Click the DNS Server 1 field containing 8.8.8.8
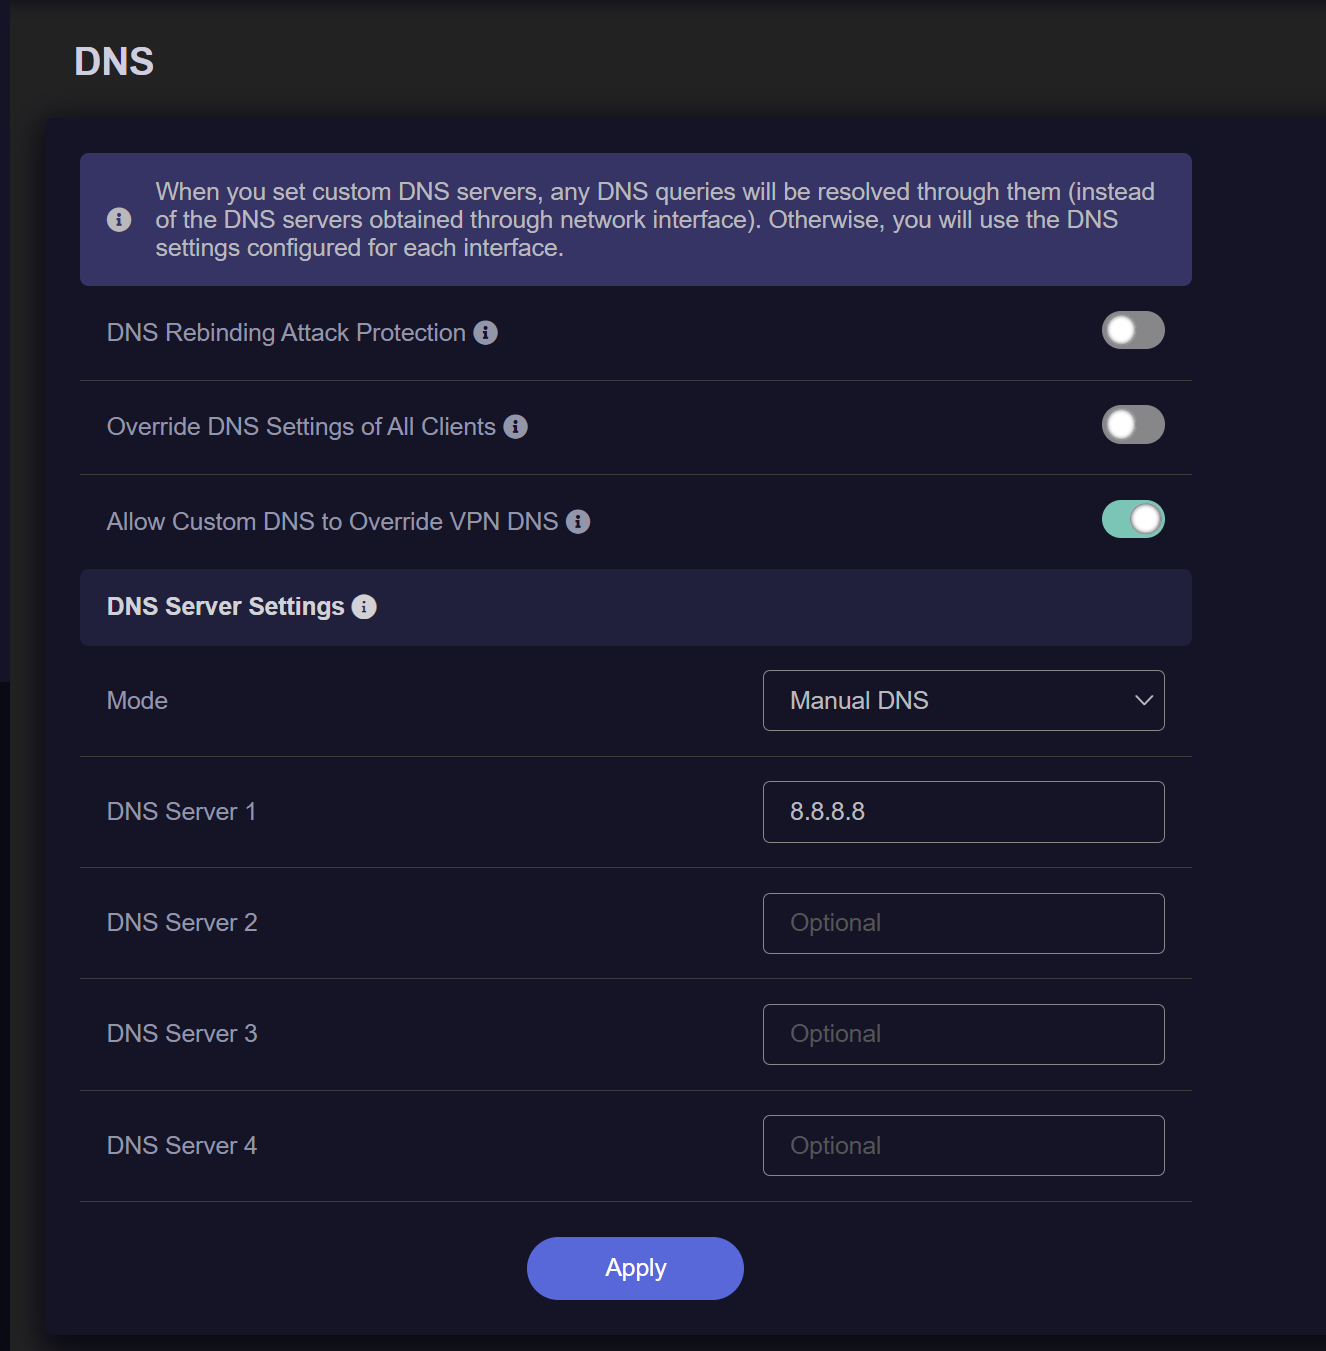The width and height of the screenshot is (1326, 1351). coord(963,812)
